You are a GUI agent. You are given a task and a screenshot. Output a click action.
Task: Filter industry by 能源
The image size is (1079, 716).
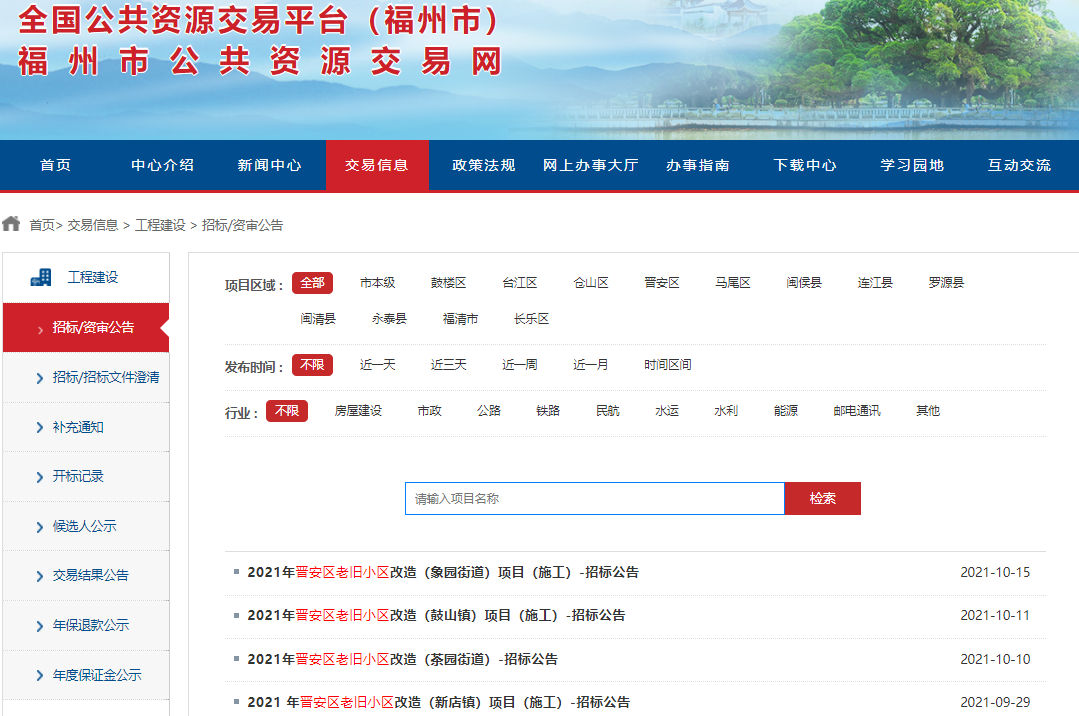click(786, 411)
